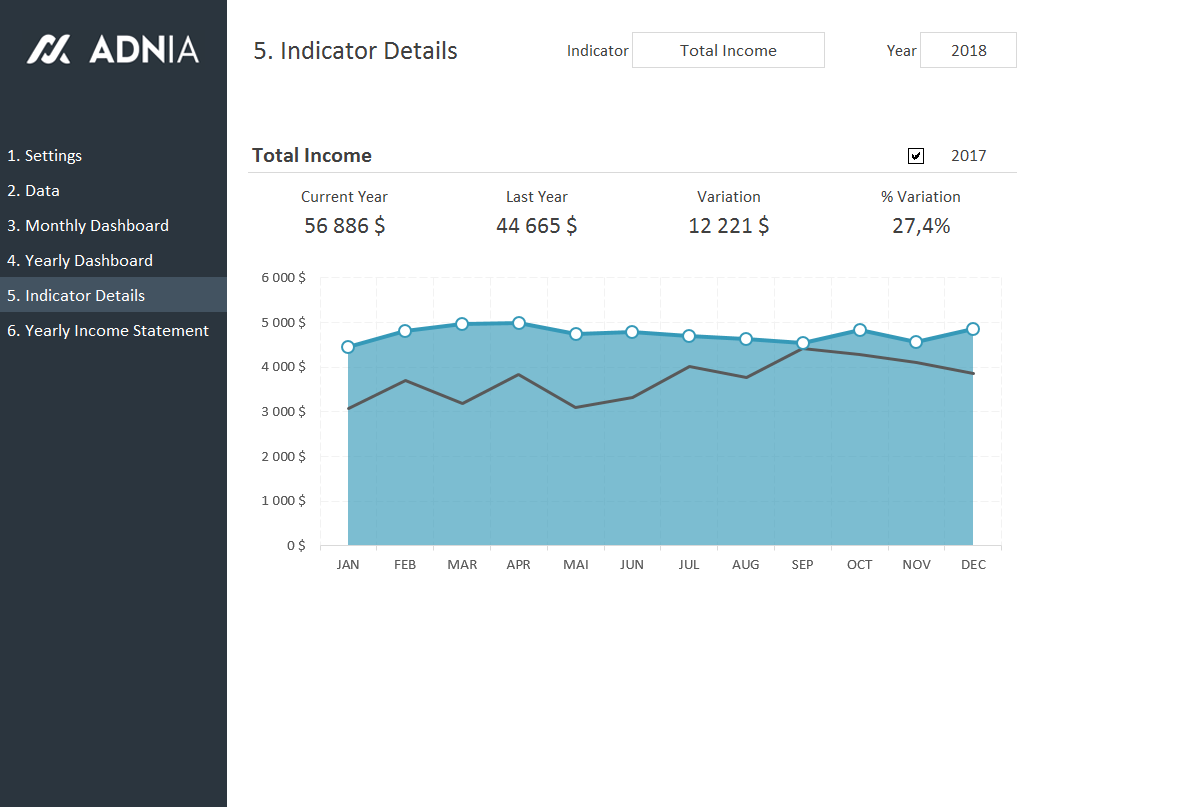Select the % Variation value 27,4%

[x=920, y=226]
